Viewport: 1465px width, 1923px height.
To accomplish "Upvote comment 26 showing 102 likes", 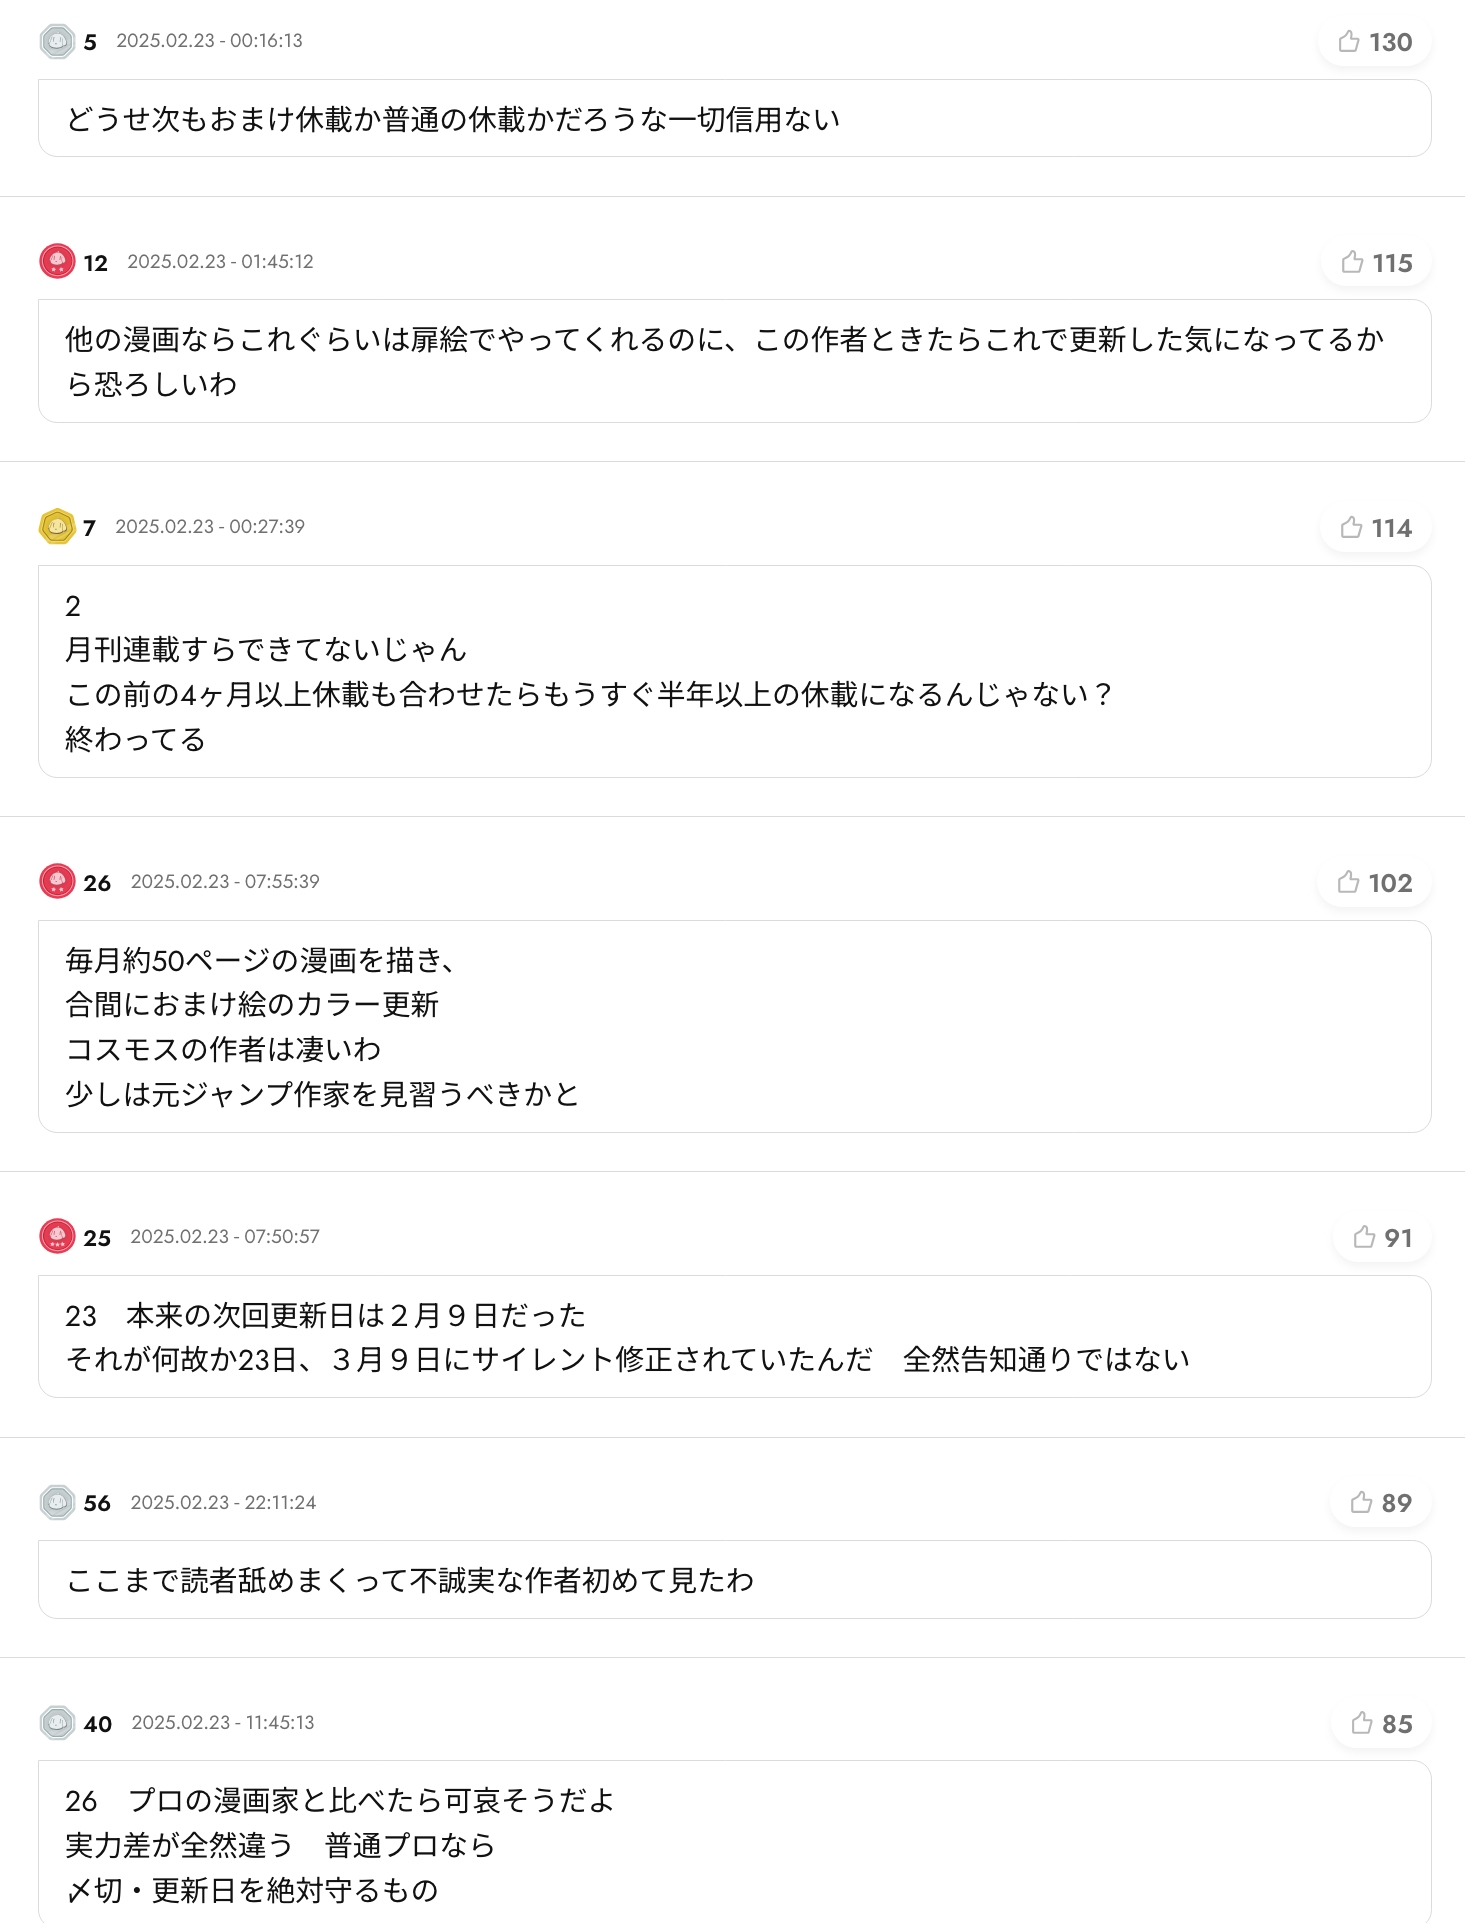I will (x=1374, y=883).
